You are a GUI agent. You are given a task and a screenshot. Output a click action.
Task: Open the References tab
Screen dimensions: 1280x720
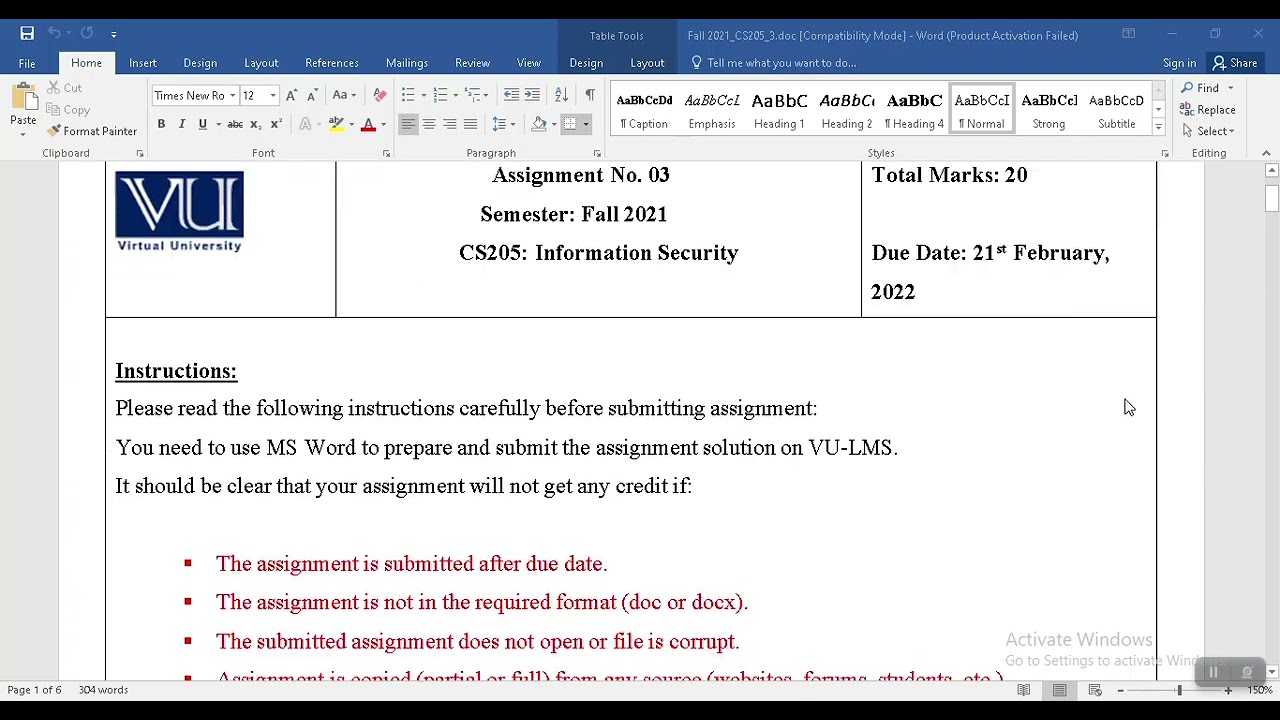tap(332, 63)
